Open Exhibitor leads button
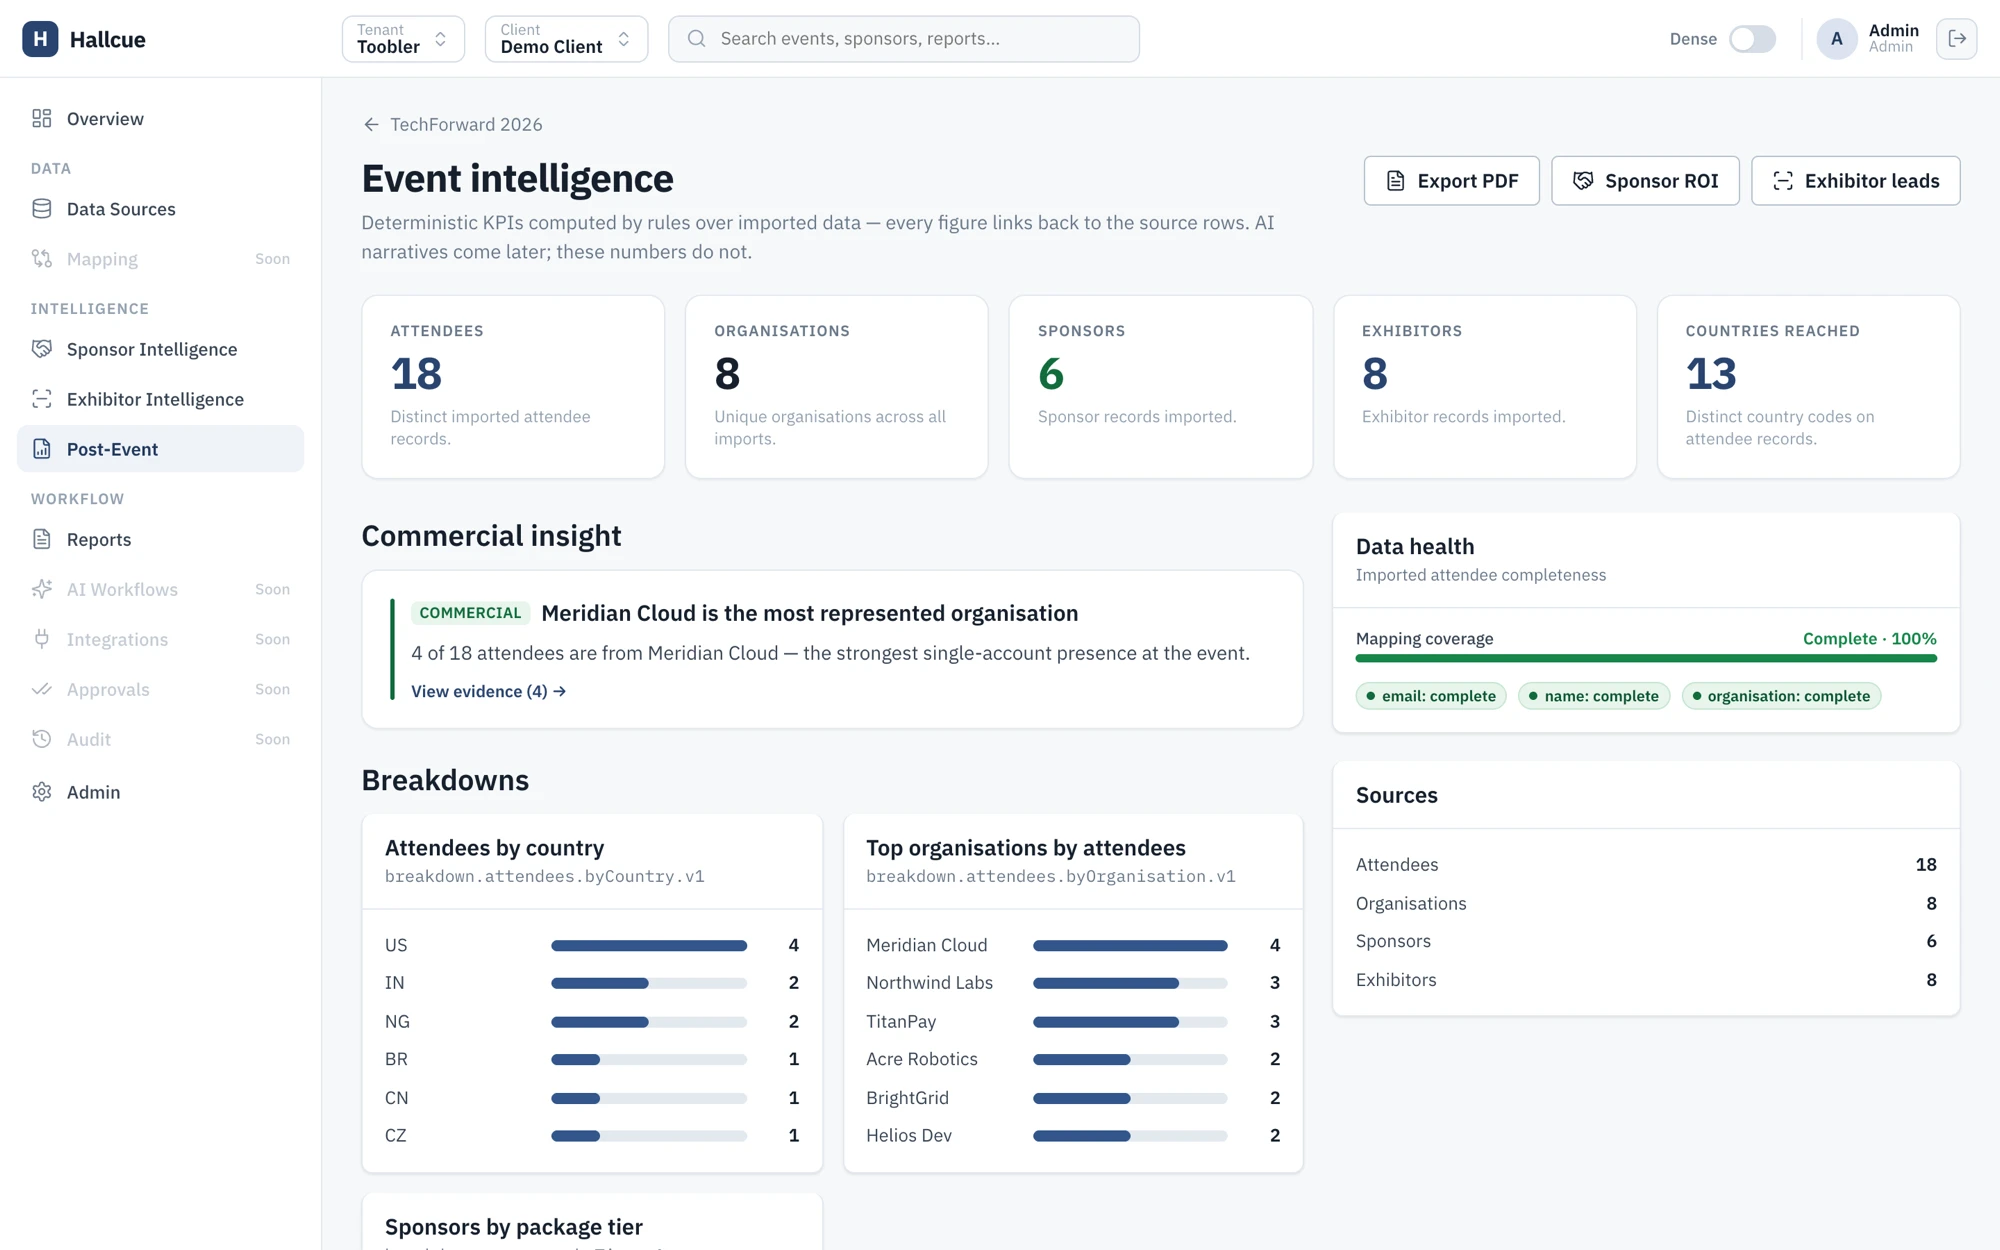Screen dimensions: 2000x1250 click(1855, 180)
